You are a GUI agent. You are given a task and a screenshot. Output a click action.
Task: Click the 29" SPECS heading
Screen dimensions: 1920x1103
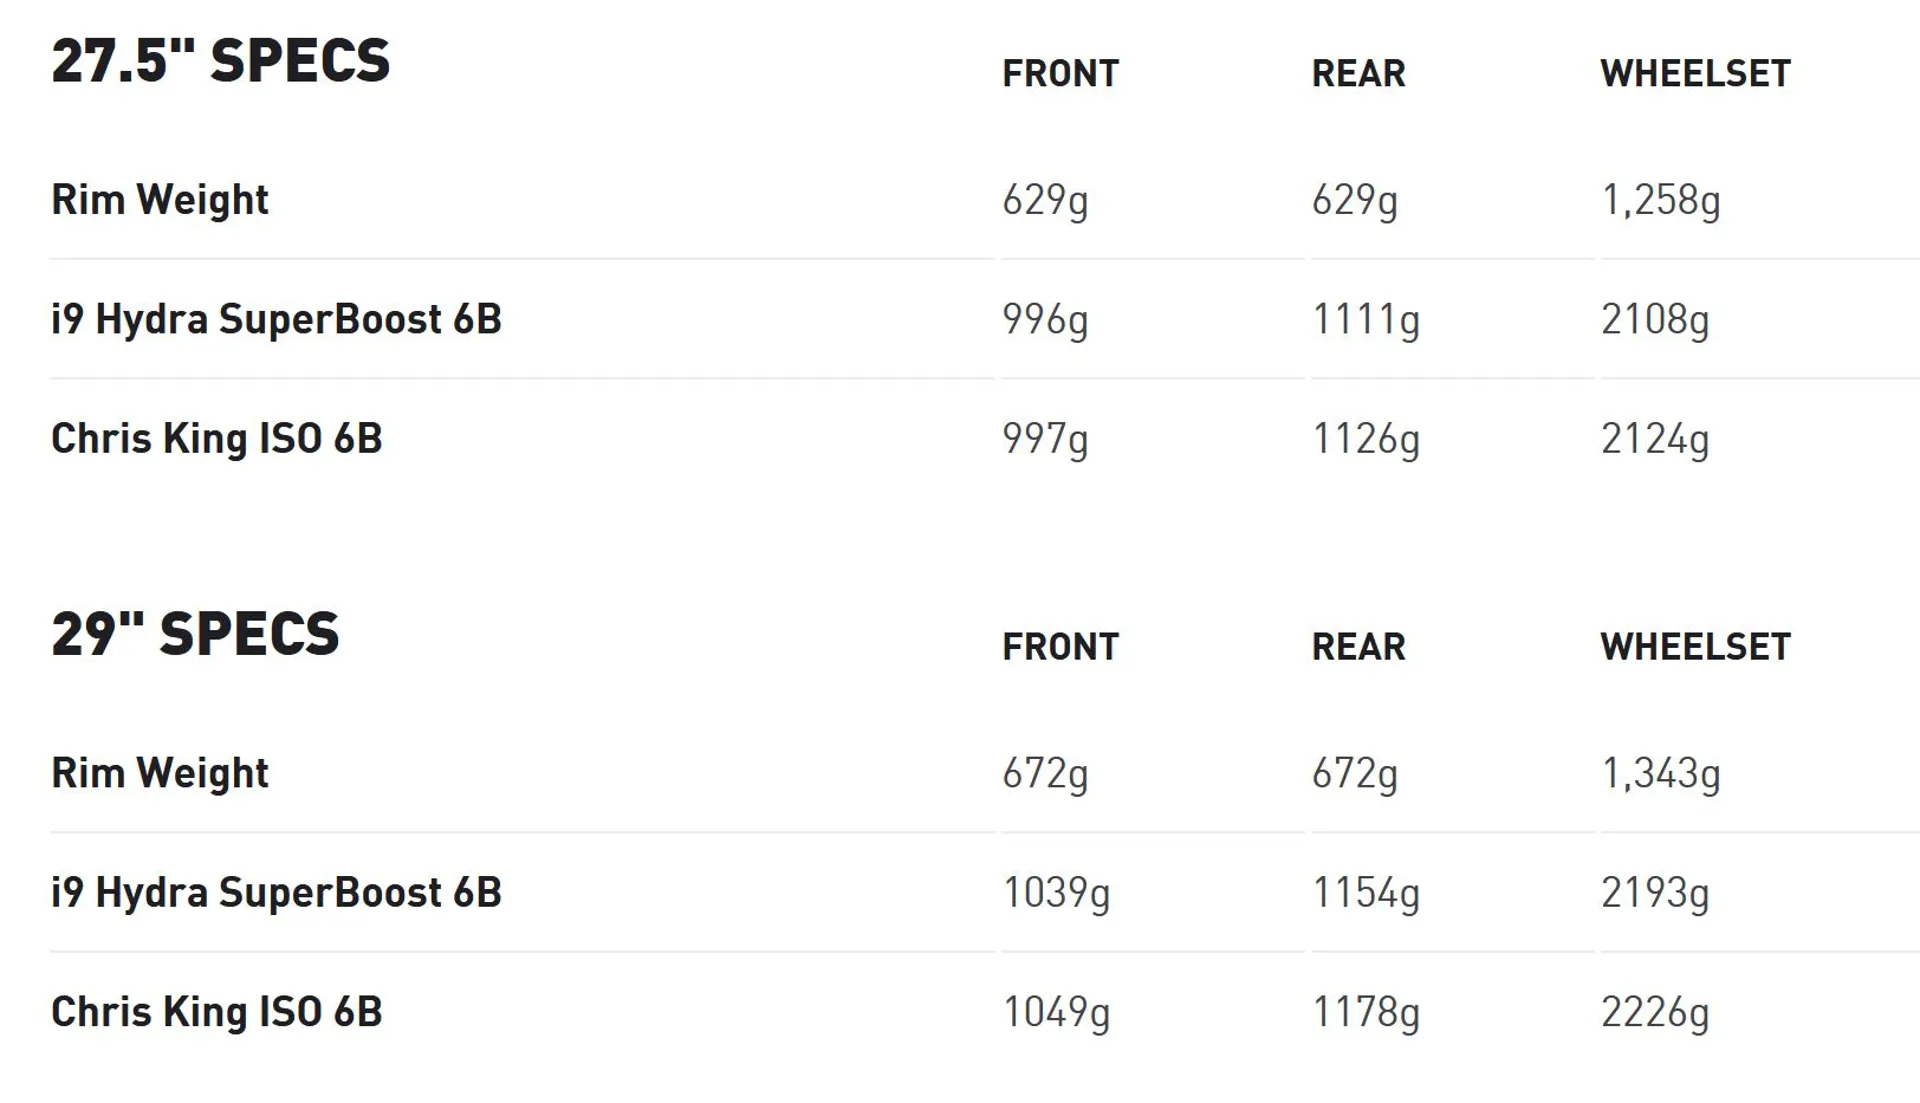point(196,634)
